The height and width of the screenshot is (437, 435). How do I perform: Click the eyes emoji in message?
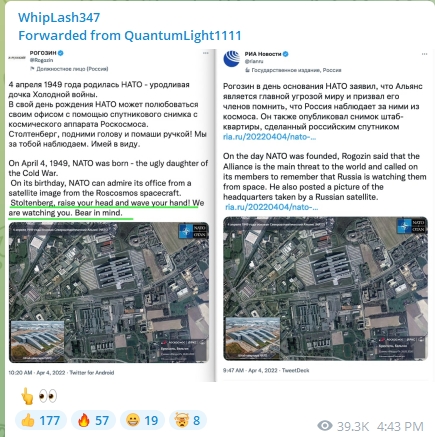click(48, 396)
